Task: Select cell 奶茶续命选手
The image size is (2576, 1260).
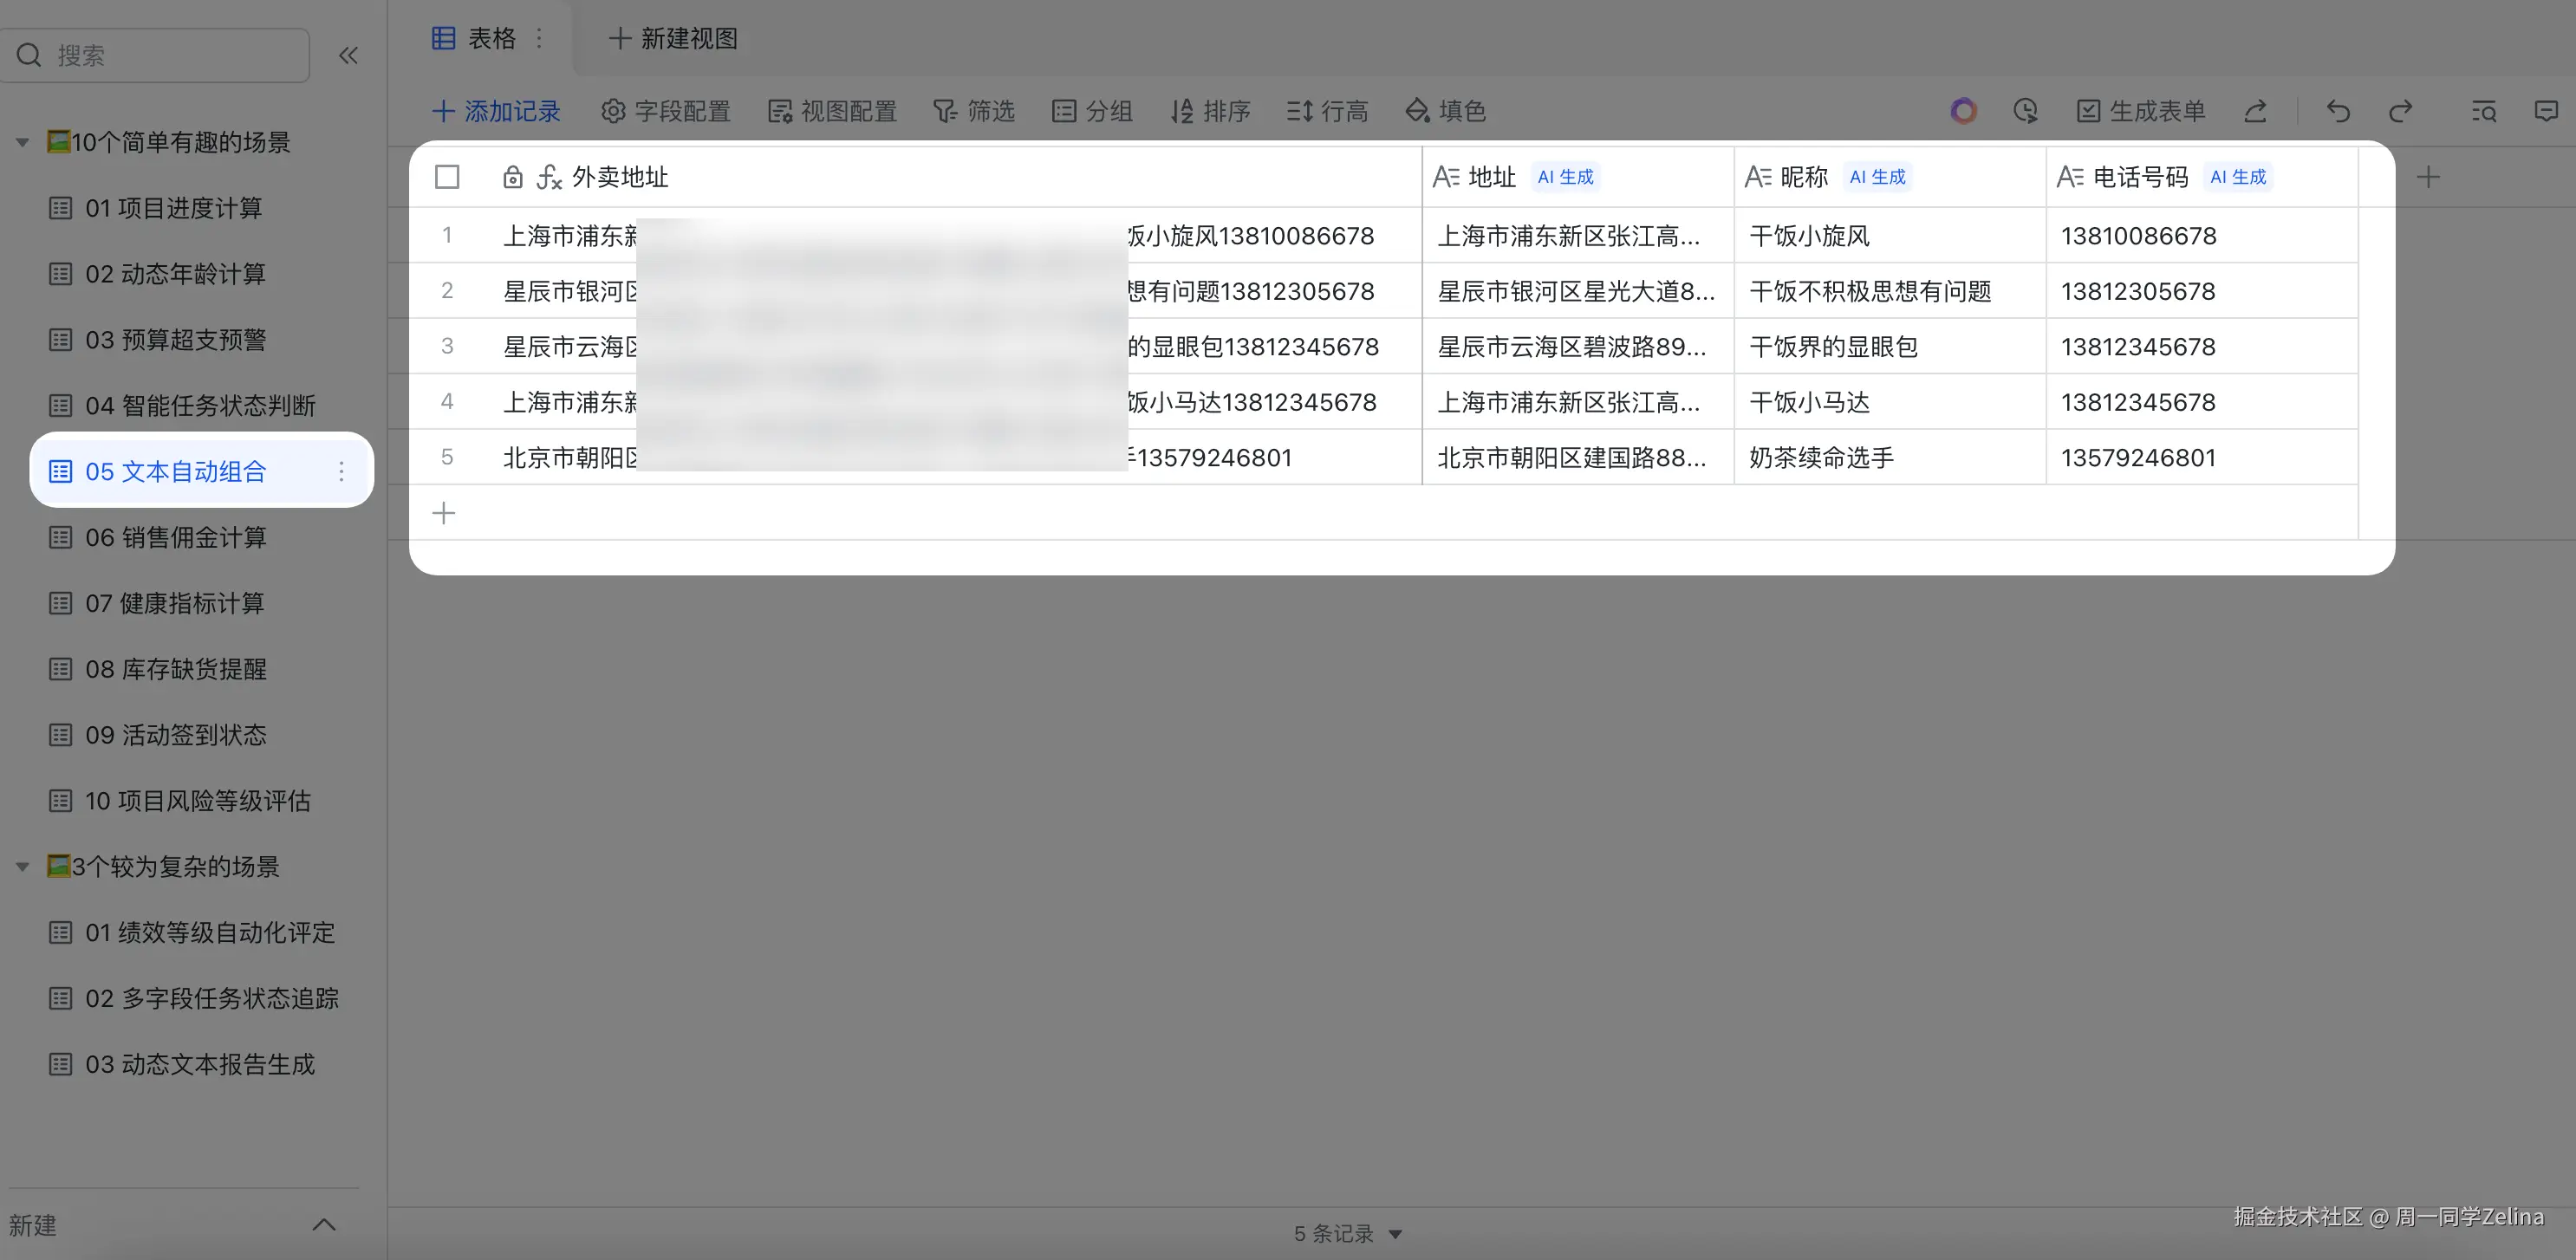Action: 1889,458
